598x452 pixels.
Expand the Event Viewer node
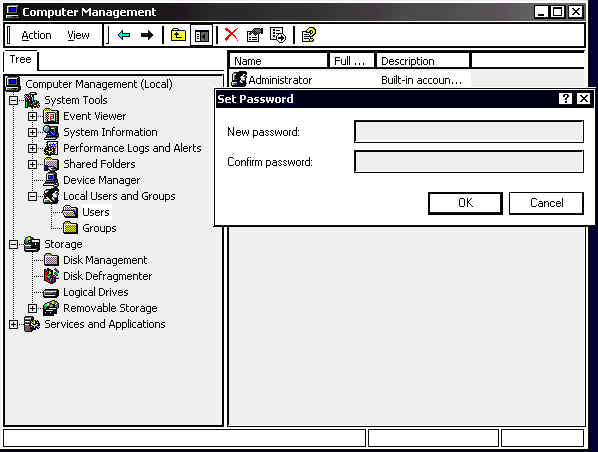32,116
